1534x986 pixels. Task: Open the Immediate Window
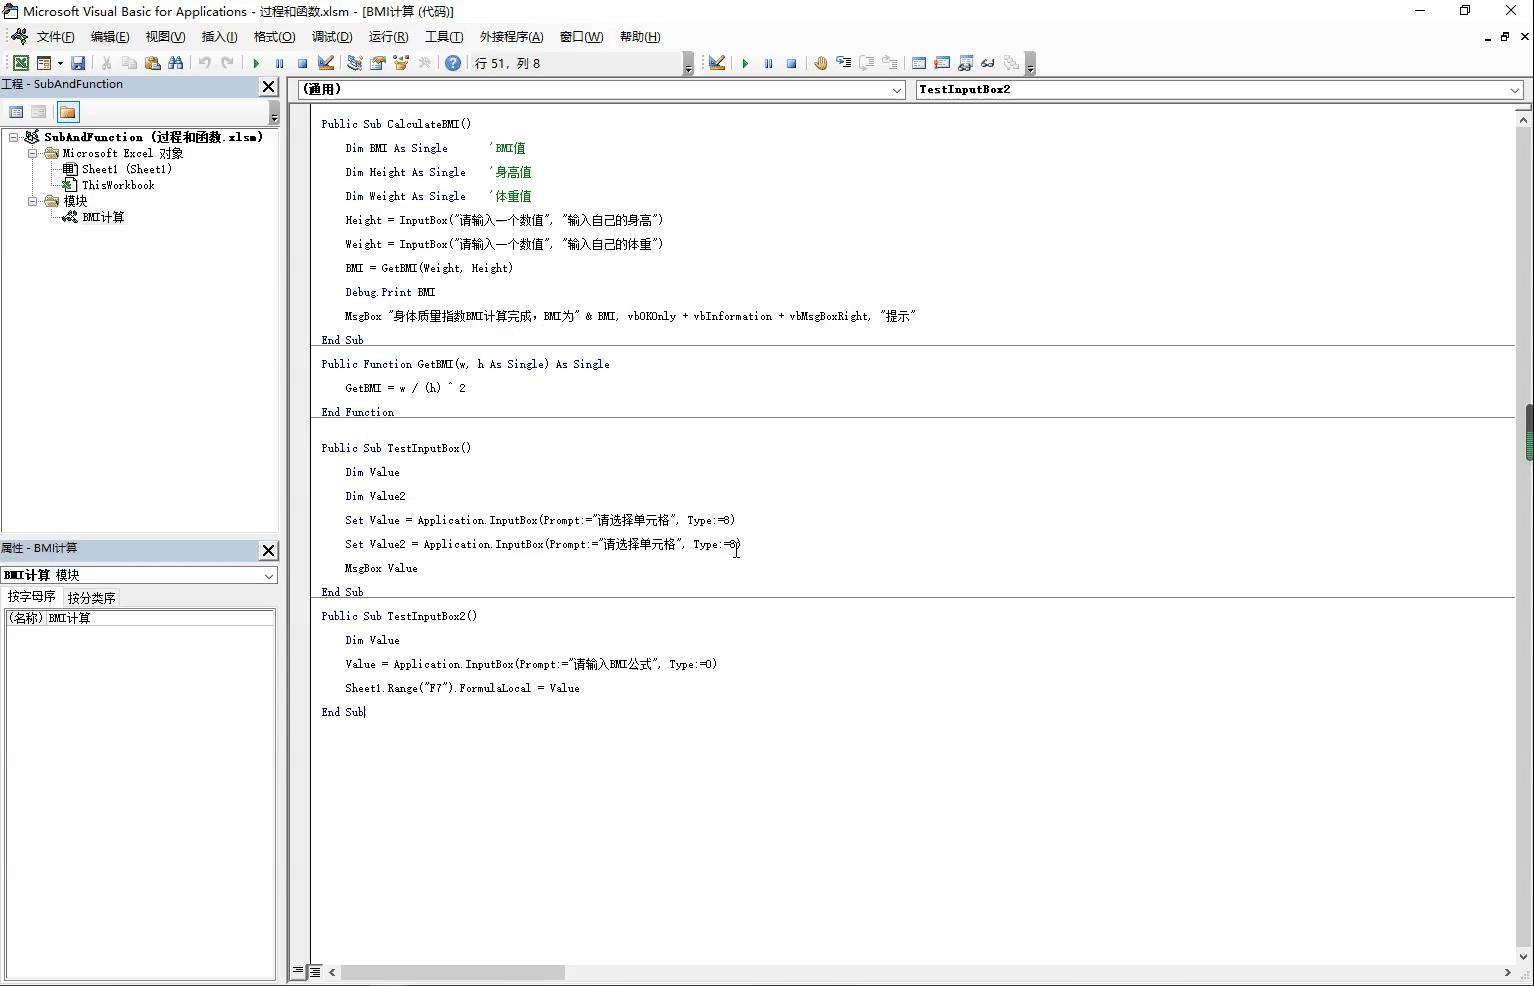click(x=943, y=63)
